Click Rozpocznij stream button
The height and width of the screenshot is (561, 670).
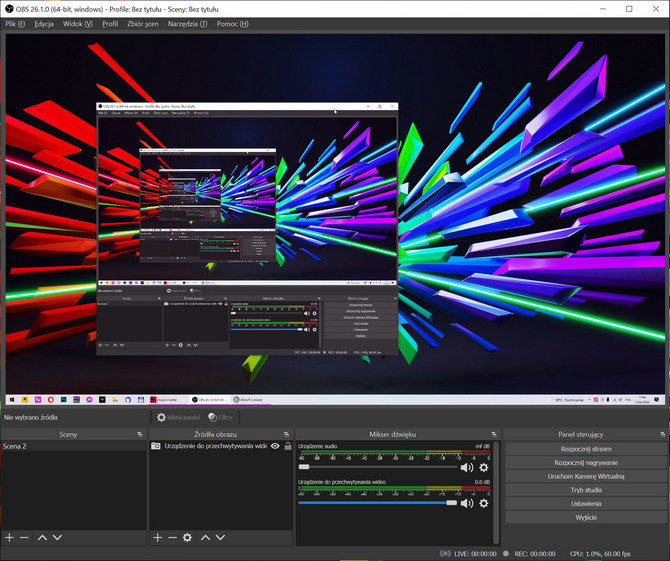pos(586,449)
